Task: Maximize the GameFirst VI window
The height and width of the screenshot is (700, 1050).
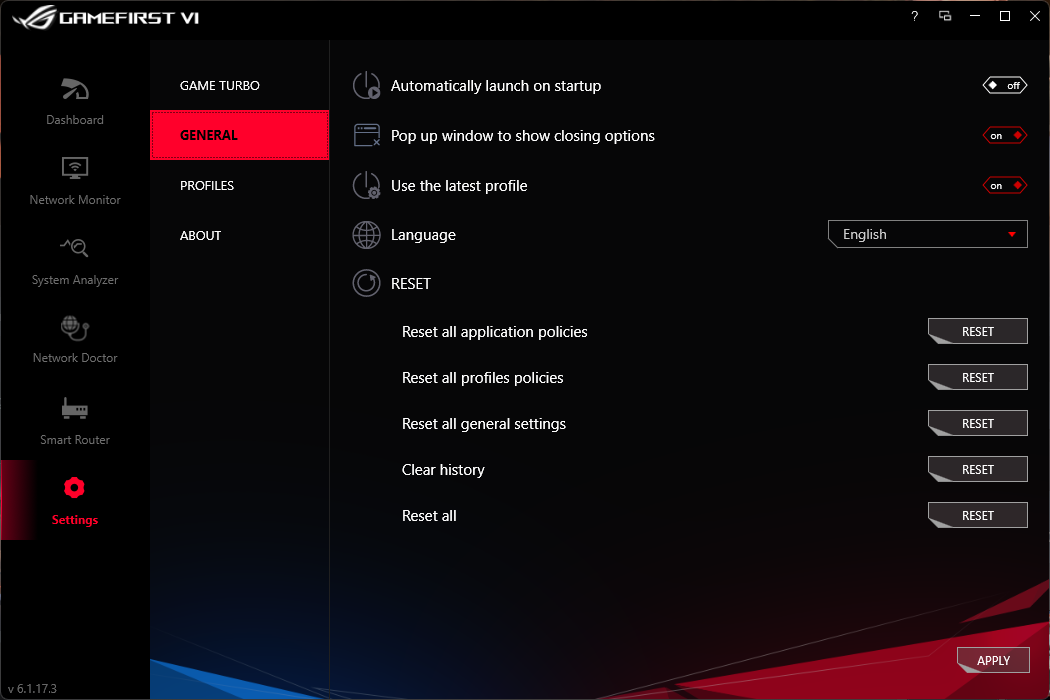Action: click(1004, 16)
